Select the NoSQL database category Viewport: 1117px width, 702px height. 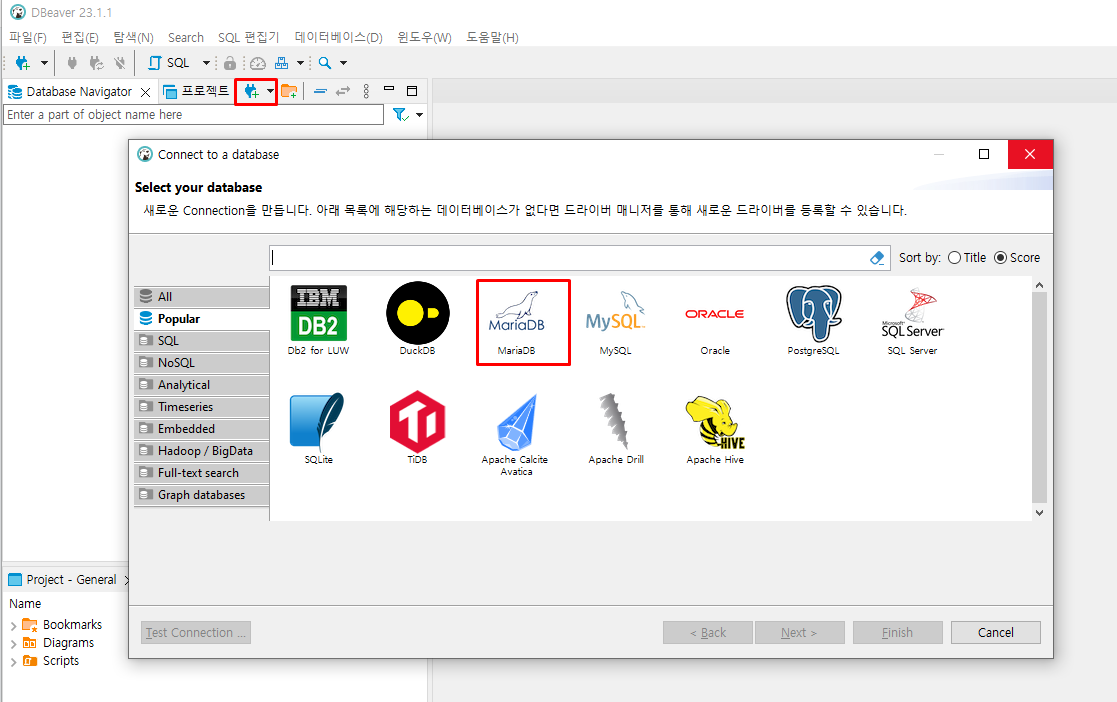click(x=202, y=363)
